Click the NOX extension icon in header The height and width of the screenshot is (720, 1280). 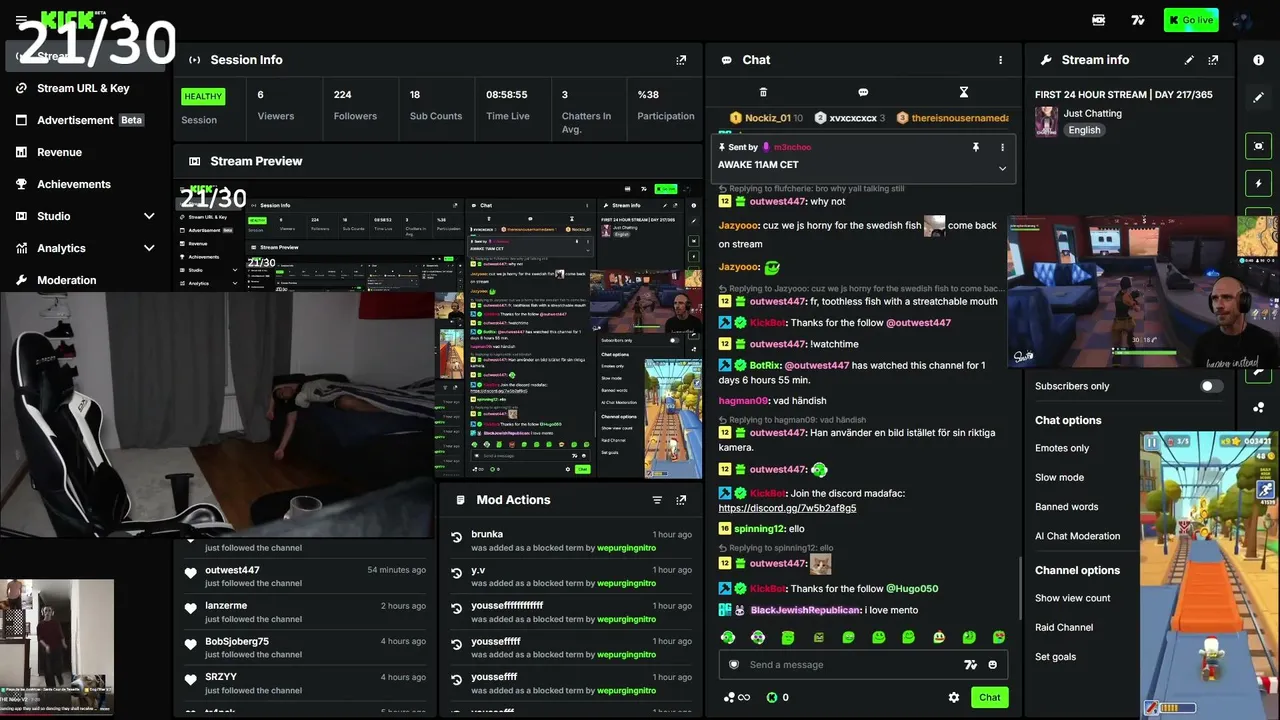pos(1098,20)
